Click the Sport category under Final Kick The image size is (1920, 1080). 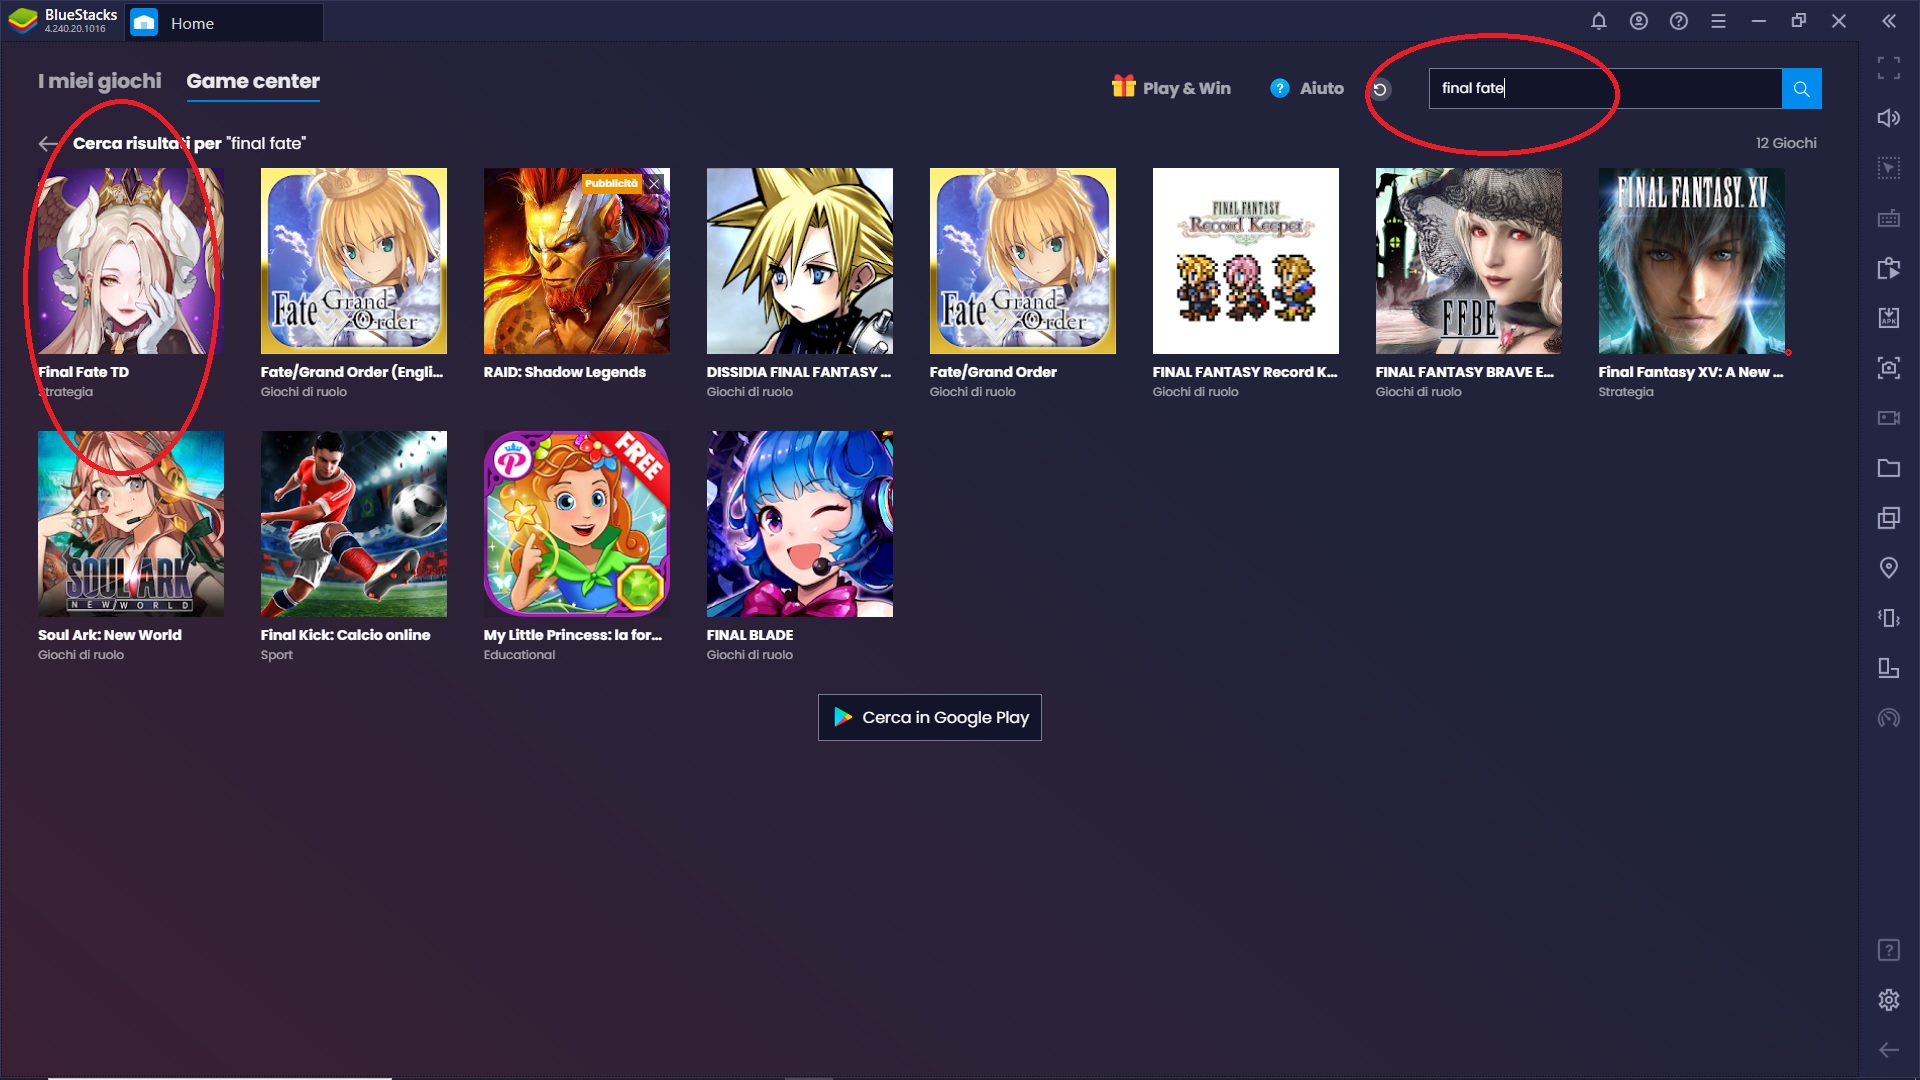point(277,655)
